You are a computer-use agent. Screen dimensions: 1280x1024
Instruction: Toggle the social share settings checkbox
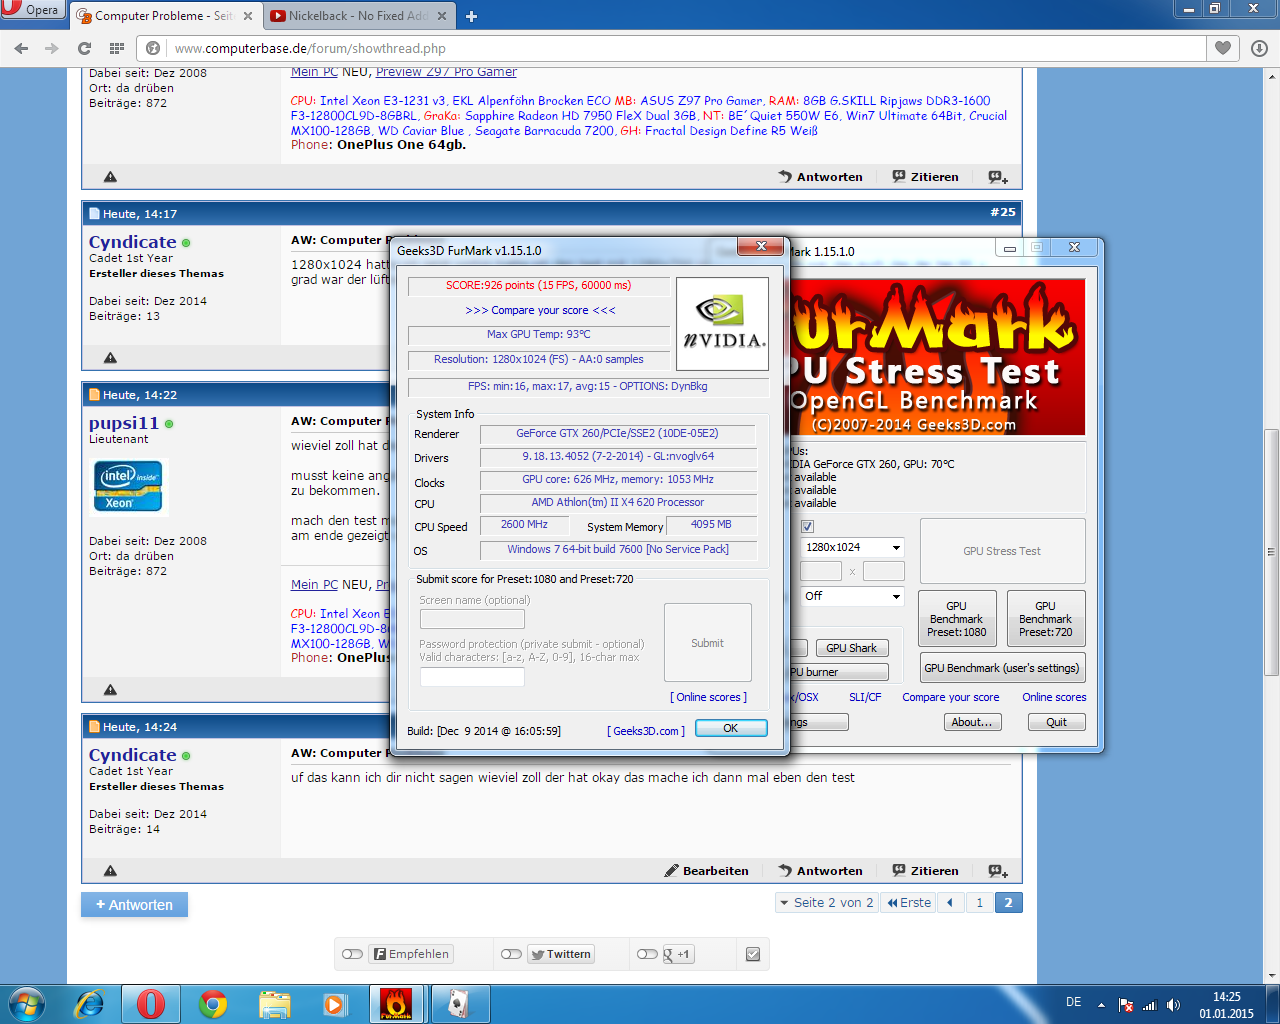(753, 954)
